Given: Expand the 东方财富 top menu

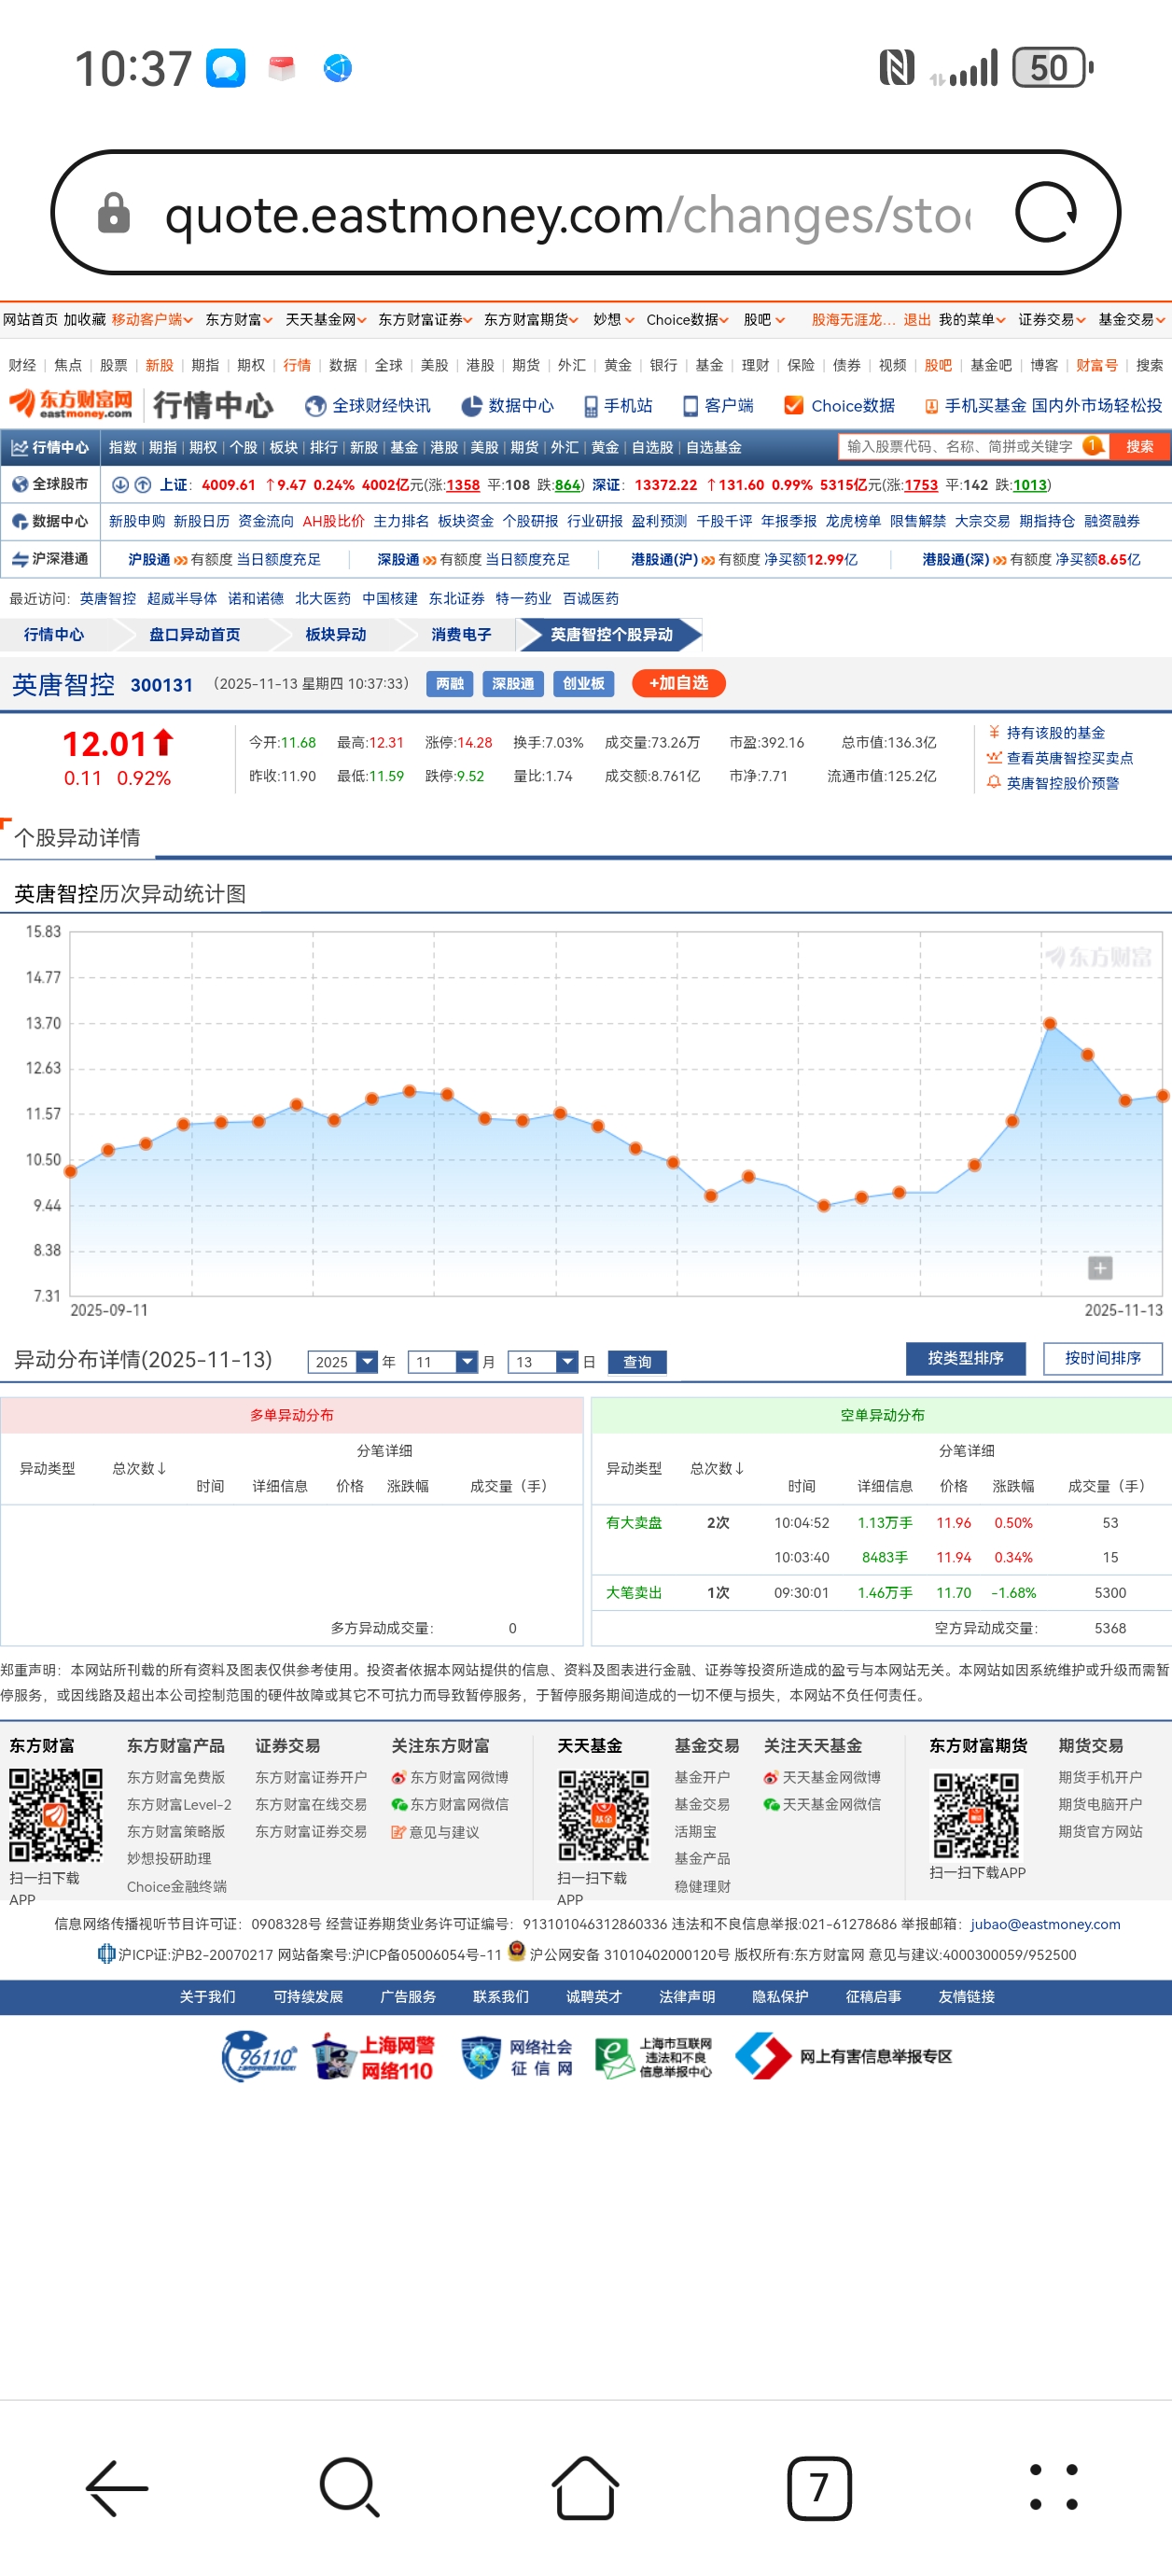Looking at the screenshot, I should coord(239,320).
